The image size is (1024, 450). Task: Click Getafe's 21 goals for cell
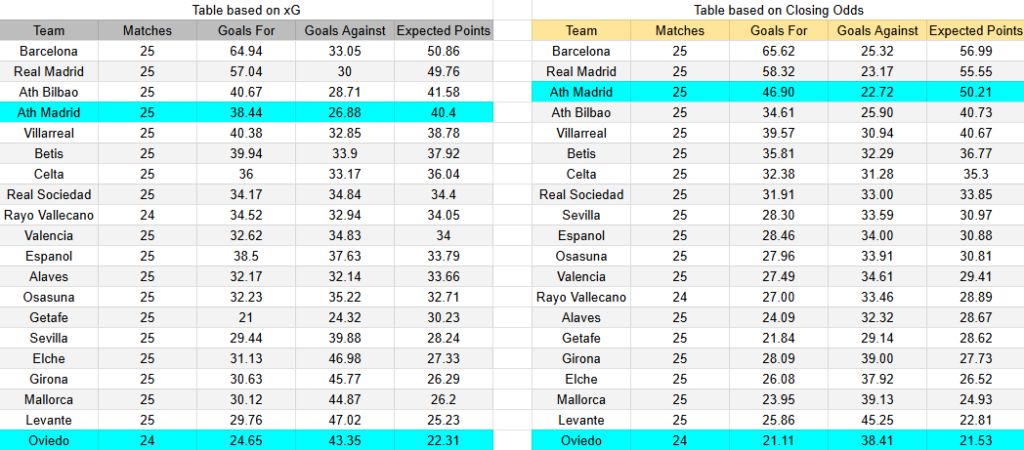coord(247,317)
